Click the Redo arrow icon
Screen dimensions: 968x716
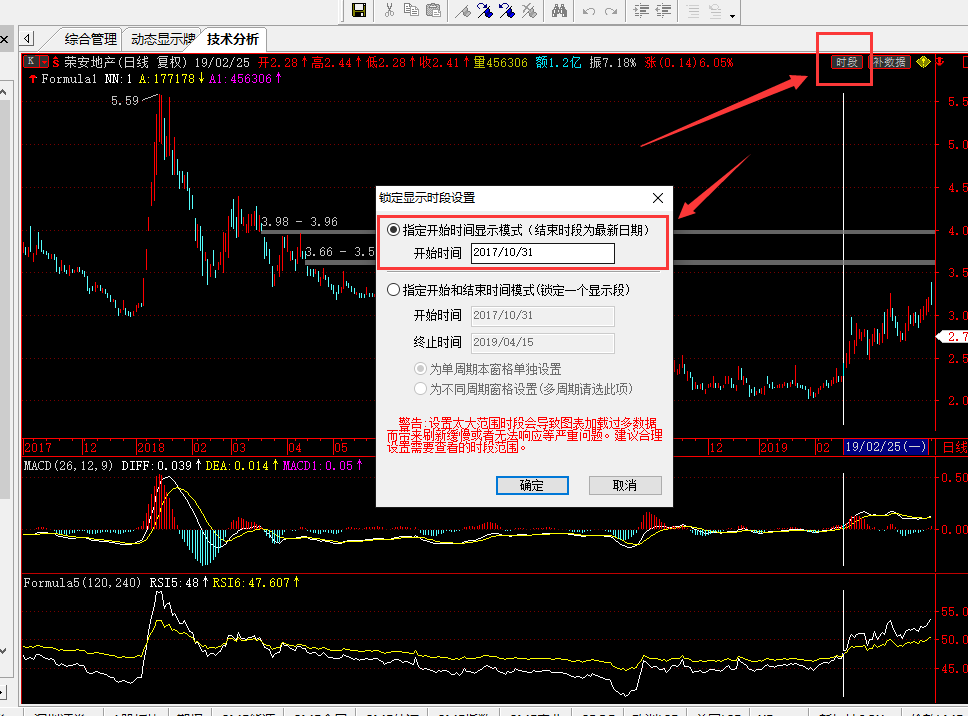point(611,11)
